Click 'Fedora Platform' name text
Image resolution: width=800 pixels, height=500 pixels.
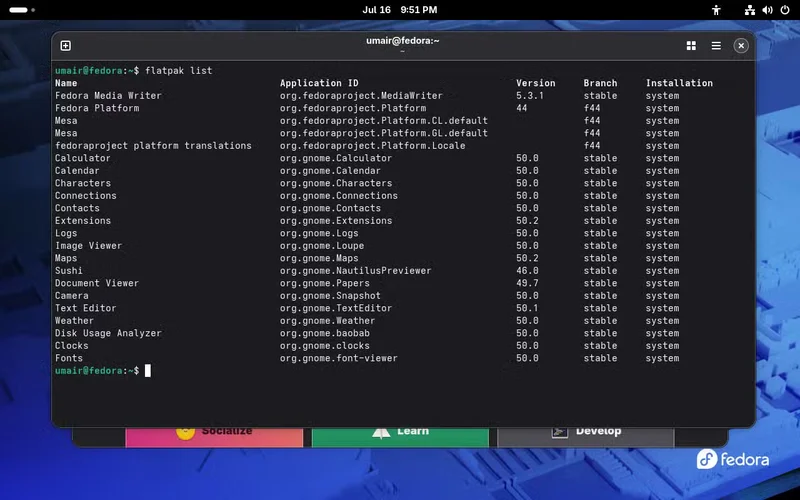(x=97, y=108)
